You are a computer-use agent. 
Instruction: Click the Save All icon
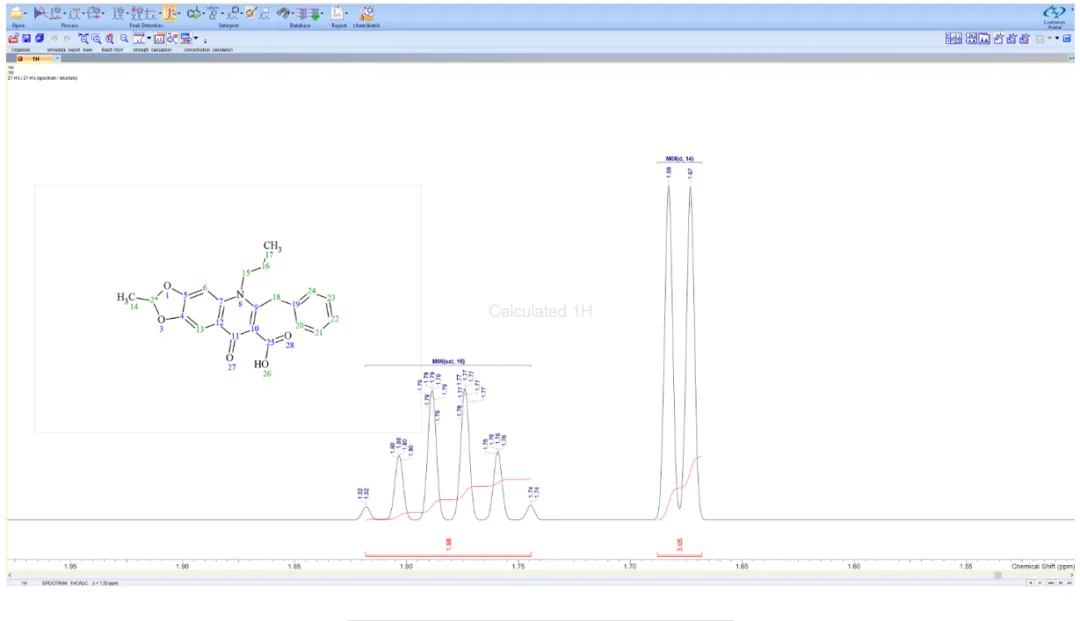coord(39,39)
